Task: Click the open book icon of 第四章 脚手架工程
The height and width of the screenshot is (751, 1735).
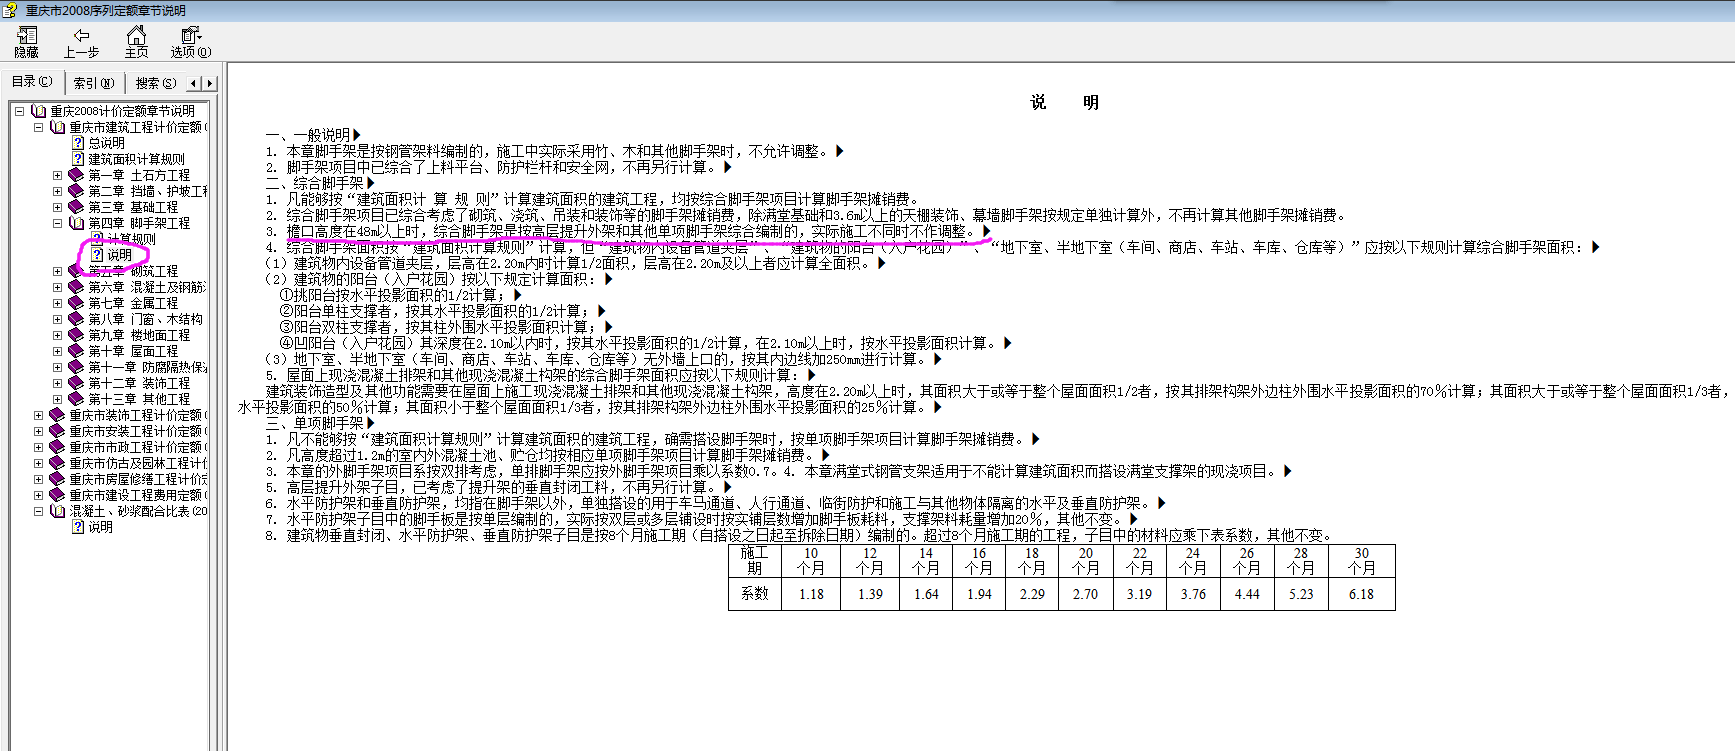Action: click(x=76, y=223)
